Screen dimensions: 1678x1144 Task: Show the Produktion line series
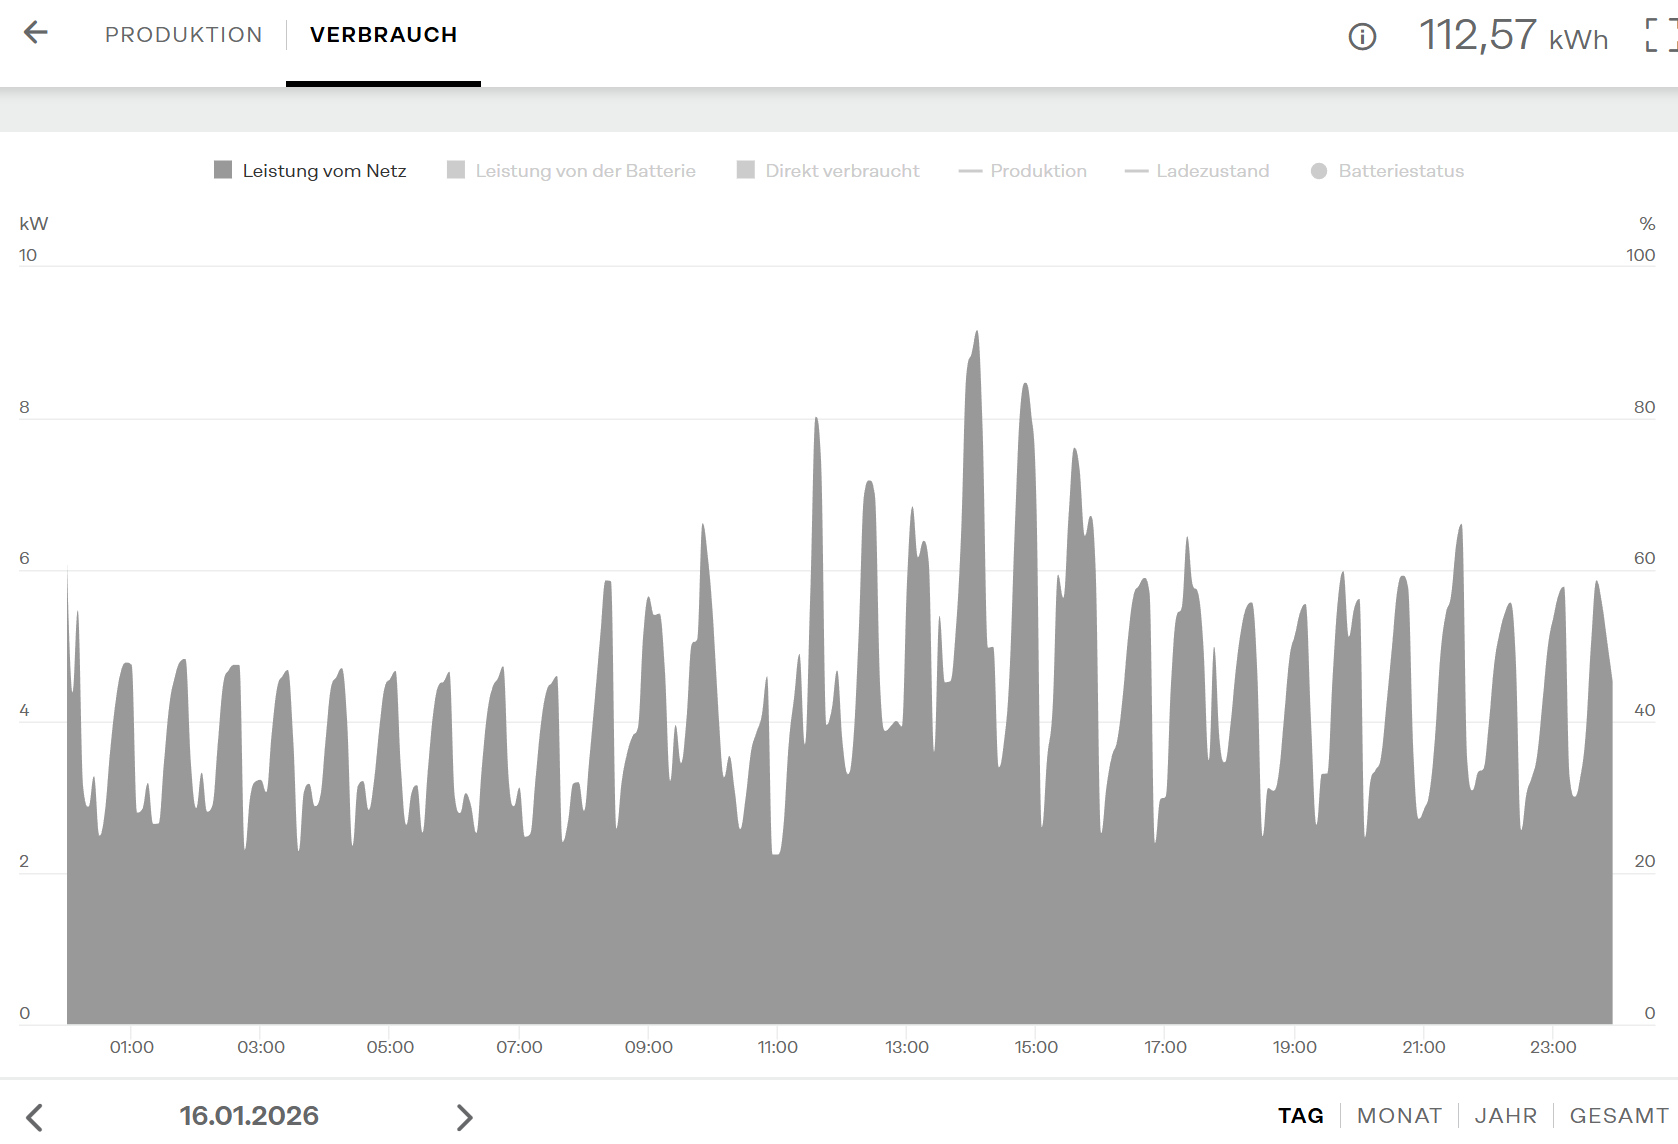coord(1022,171)
